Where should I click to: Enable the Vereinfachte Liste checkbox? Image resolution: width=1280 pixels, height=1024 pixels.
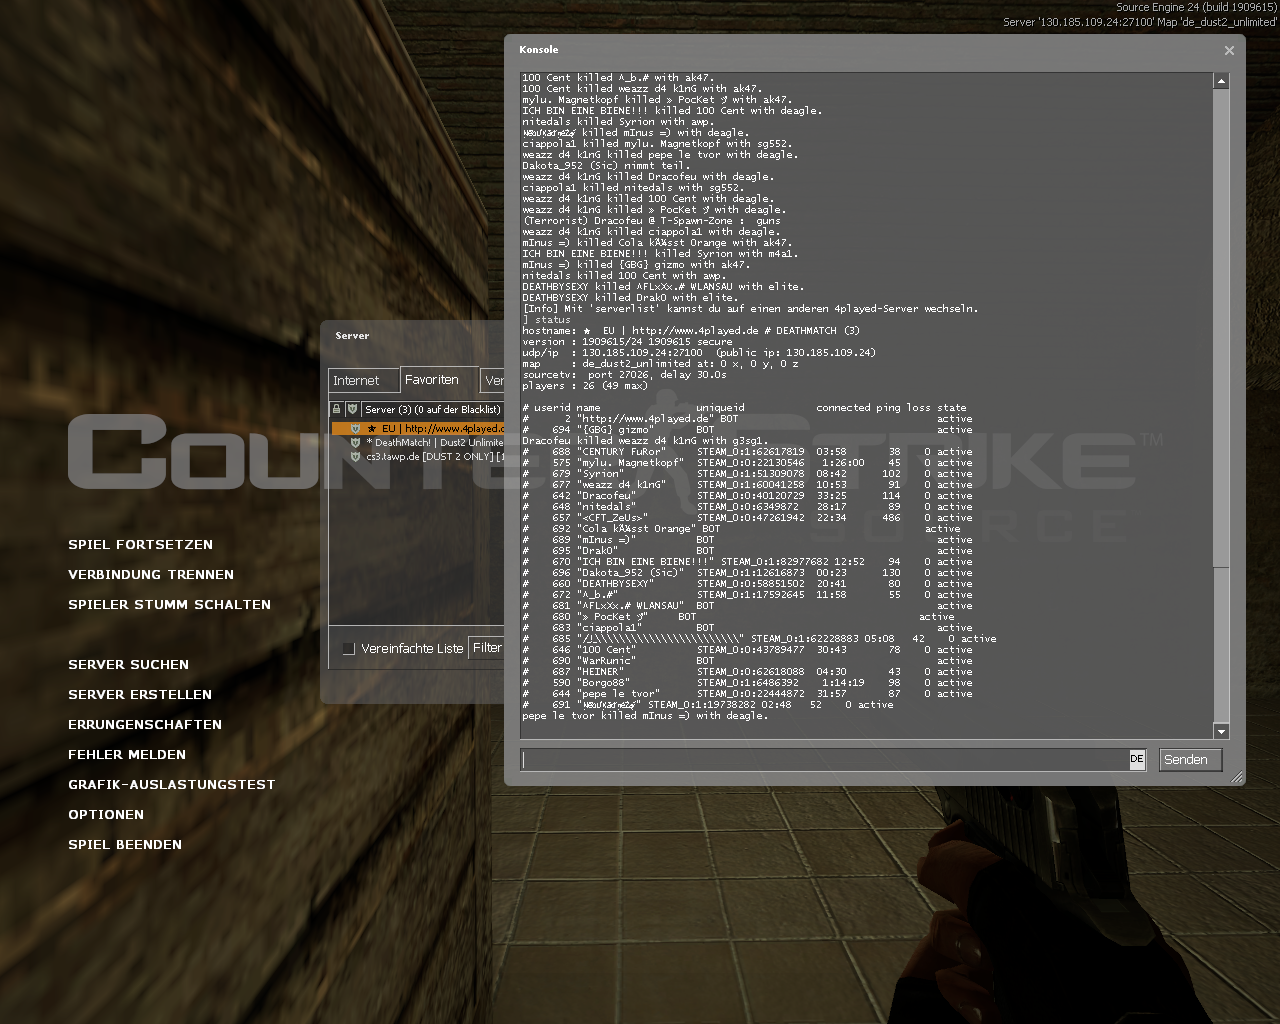(x=349, y=649)
